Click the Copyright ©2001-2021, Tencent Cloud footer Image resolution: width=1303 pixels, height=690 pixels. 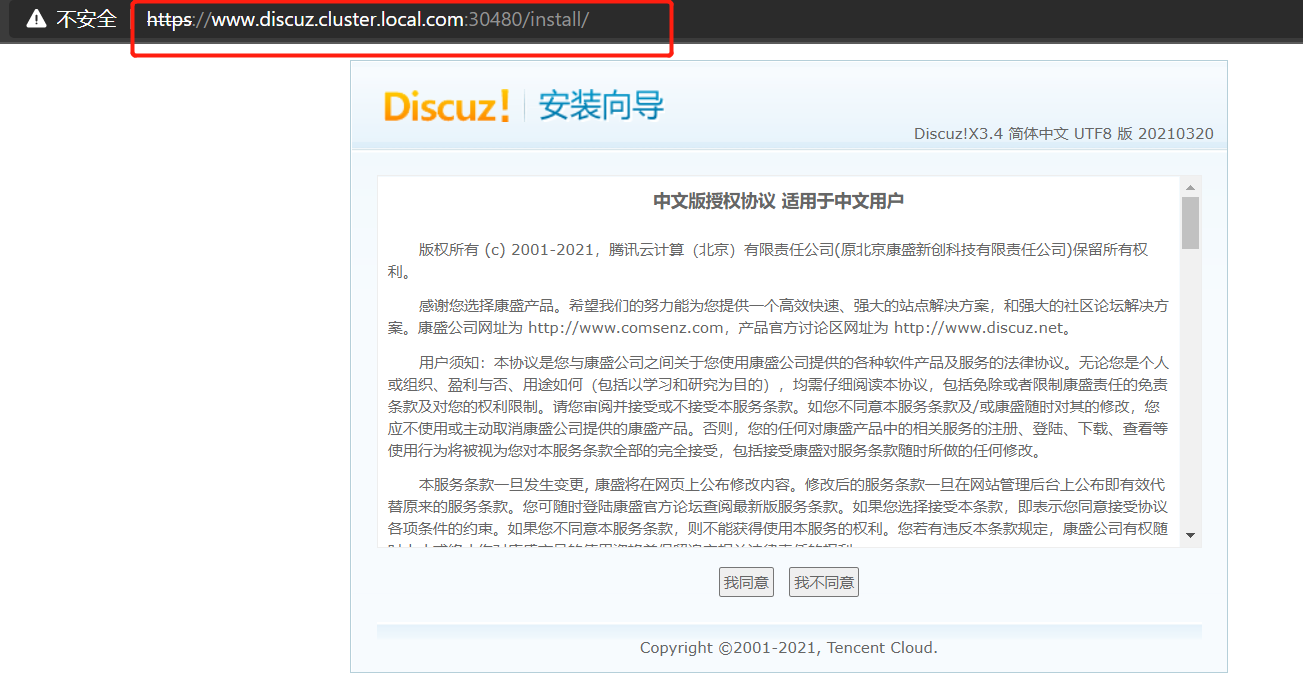pyautogui.click(x=789, y=648)
